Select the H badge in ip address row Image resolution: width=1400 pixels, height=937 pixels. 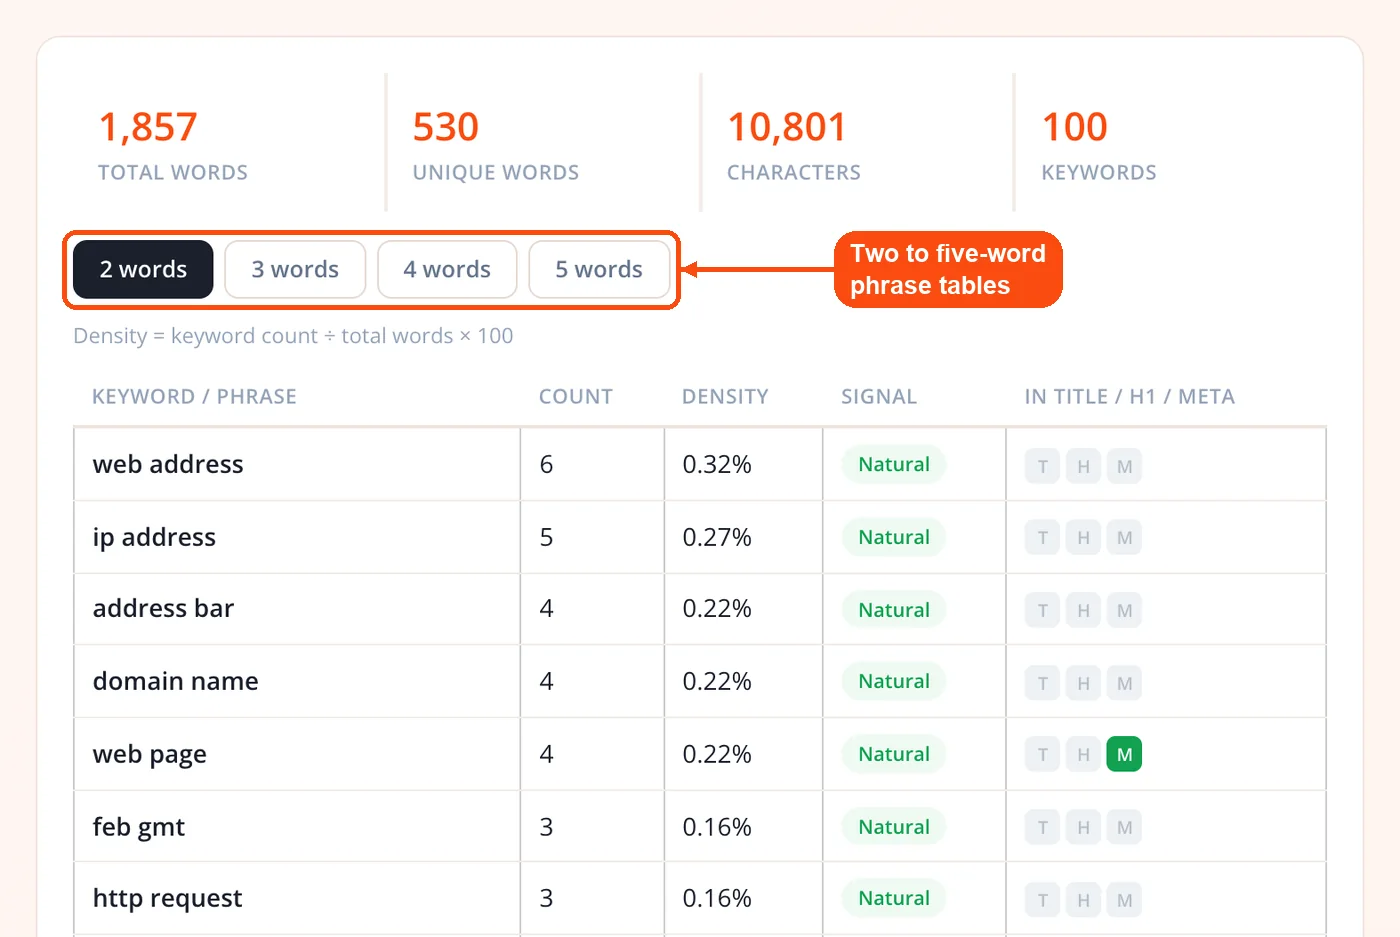coord(1083,538)
